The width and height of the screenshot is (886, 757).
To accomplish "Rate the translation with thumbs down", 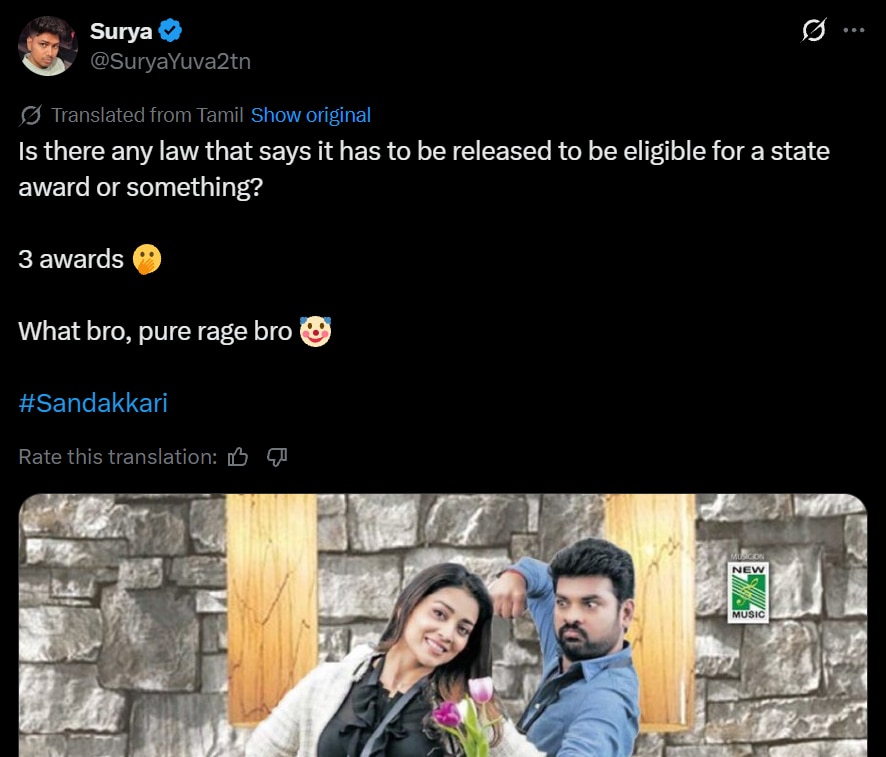I will (x=277, y=457).
